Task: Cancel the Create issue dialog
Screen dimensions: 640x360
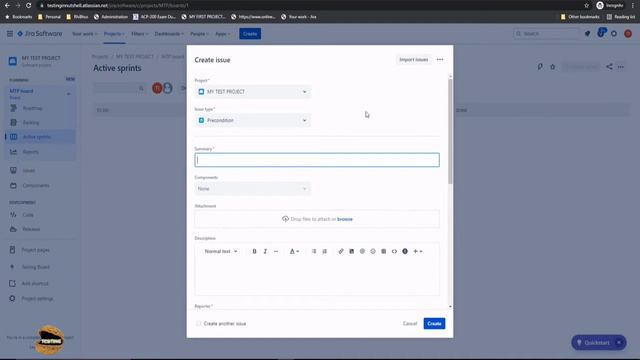Action: point(410,324)
